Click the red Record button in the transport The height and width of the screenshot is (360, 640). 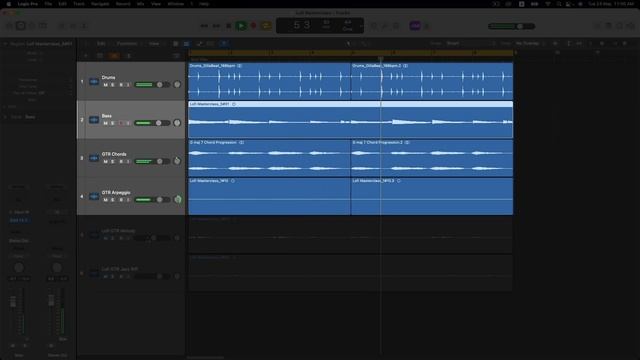[x=253, y=26]
